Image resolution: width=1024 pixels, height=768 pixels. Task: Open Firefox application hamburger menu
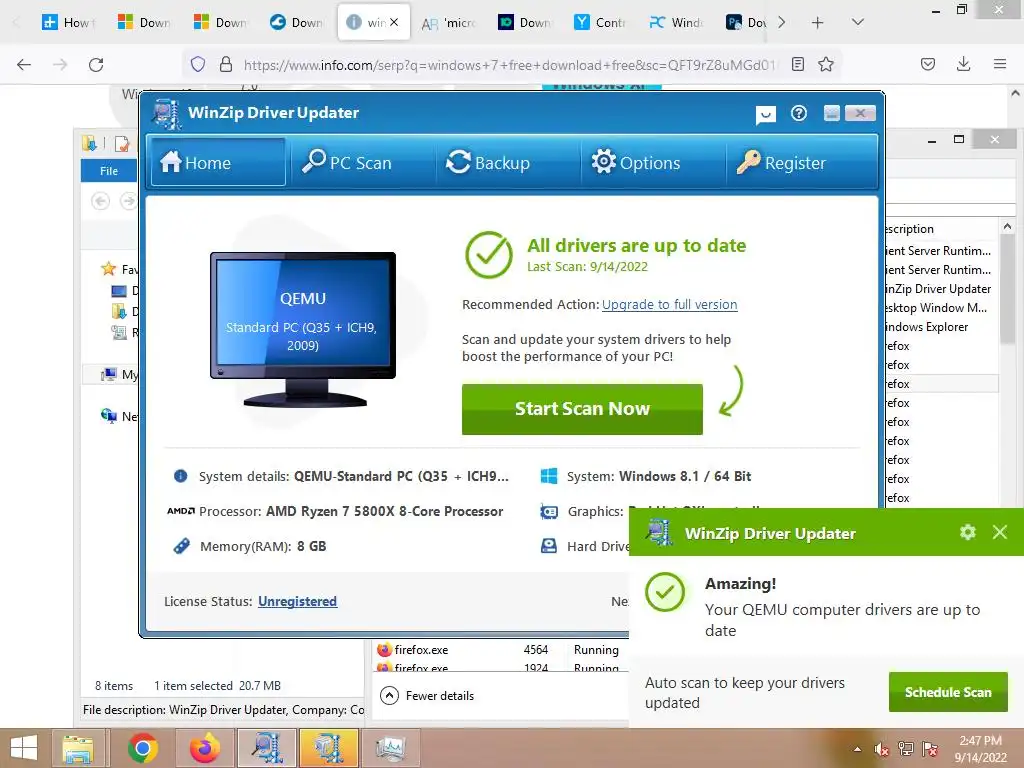pyautogui.click(x=1000, y=64)
